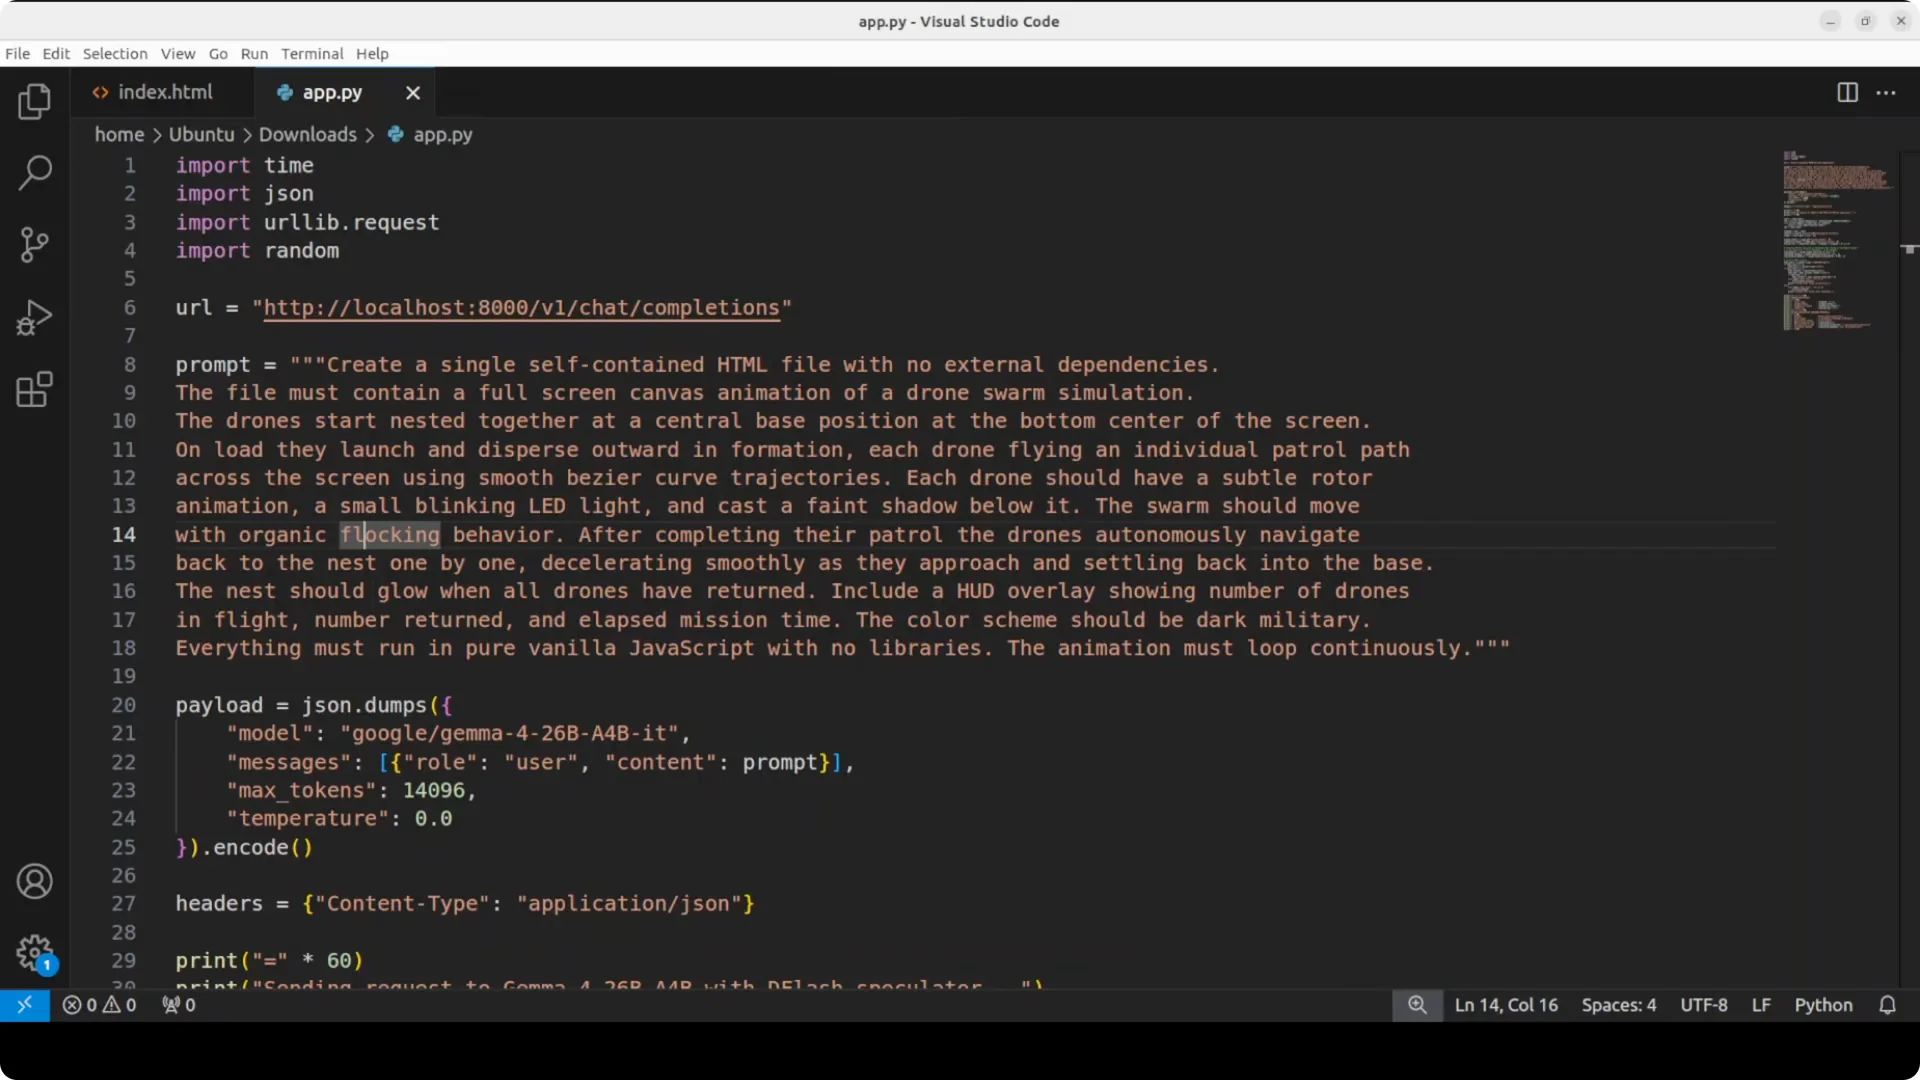Screen dimensions: 1920x1080
Task: Click the ports forwarded indicator
Action: pyautogui.click(x=179, y=1005)
